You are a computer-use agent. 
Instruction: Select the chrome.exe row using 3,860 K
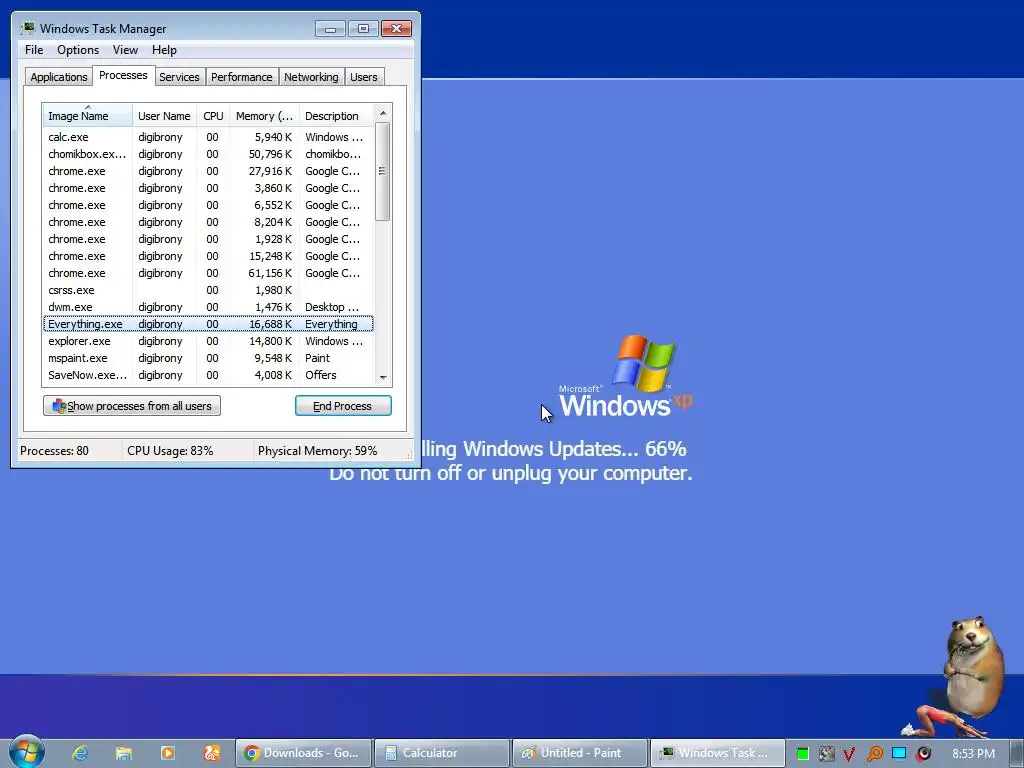pos(208,188)
